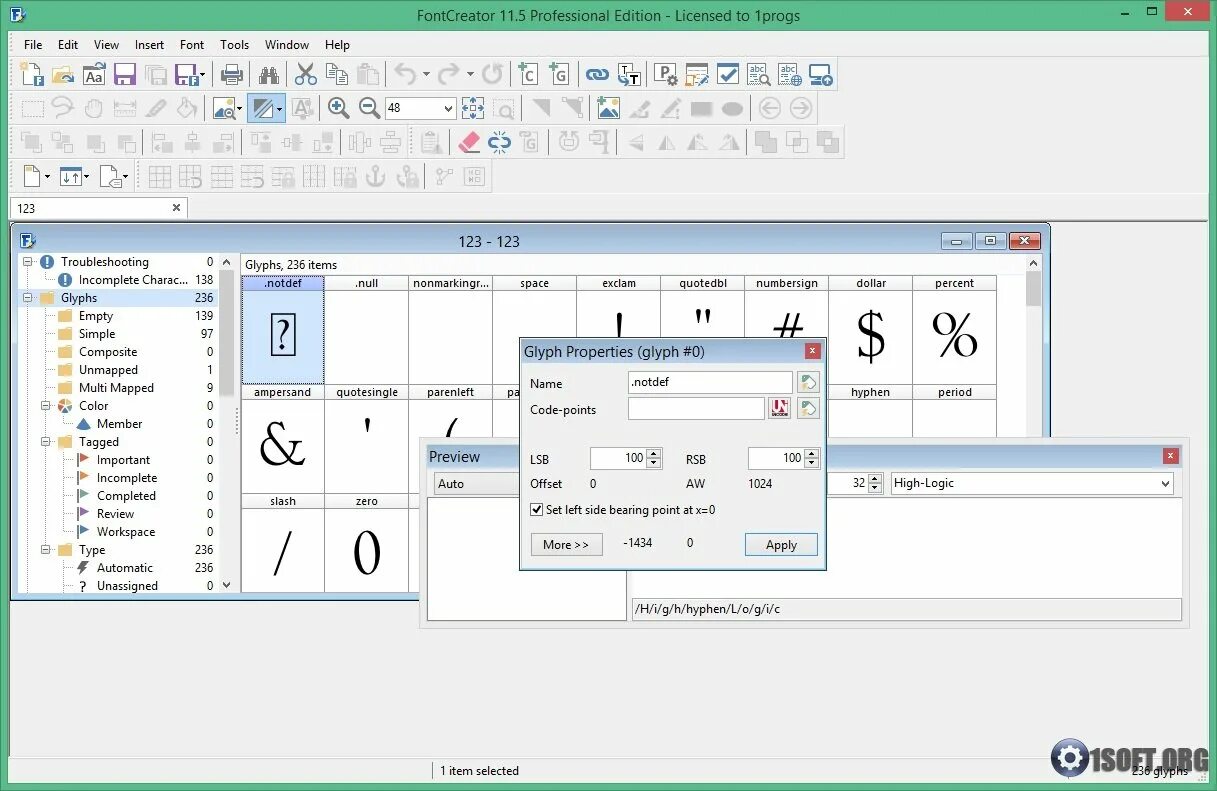Click the Font Overview Aa icon
This screenshot has width=1217, height=791.
94,74
